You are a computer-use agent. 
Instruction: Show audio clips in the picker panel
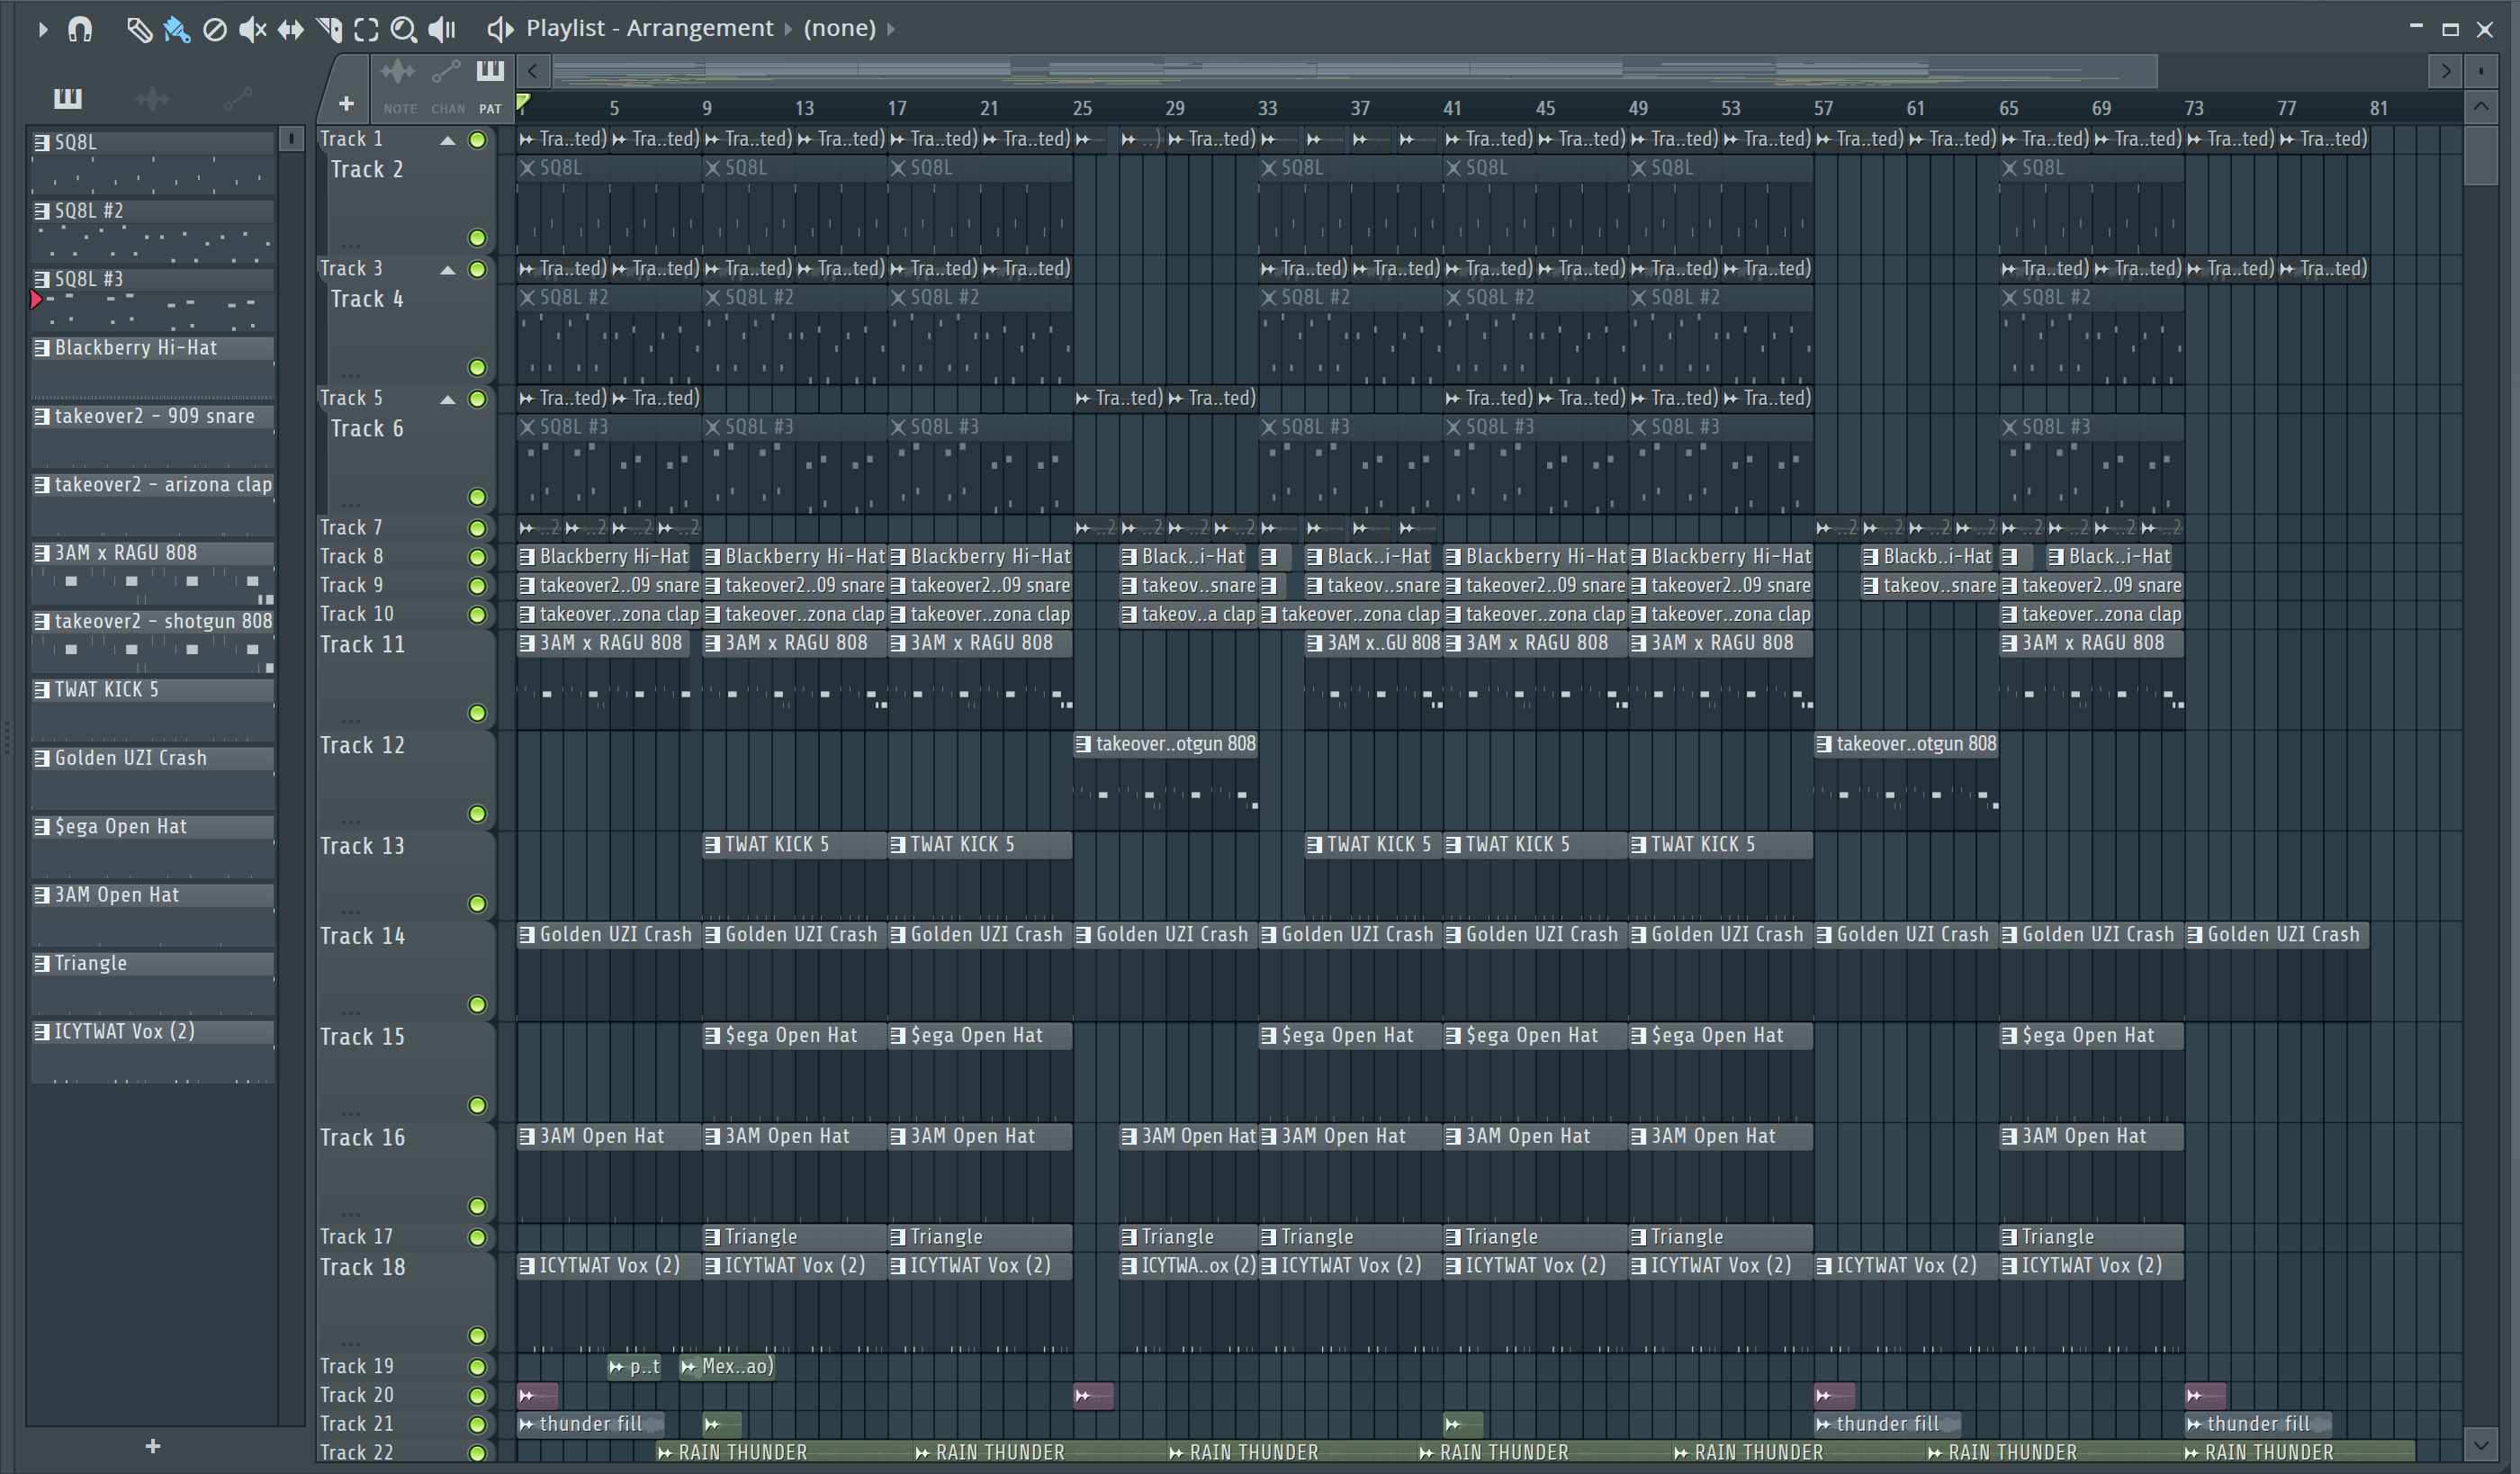[152, 98]
